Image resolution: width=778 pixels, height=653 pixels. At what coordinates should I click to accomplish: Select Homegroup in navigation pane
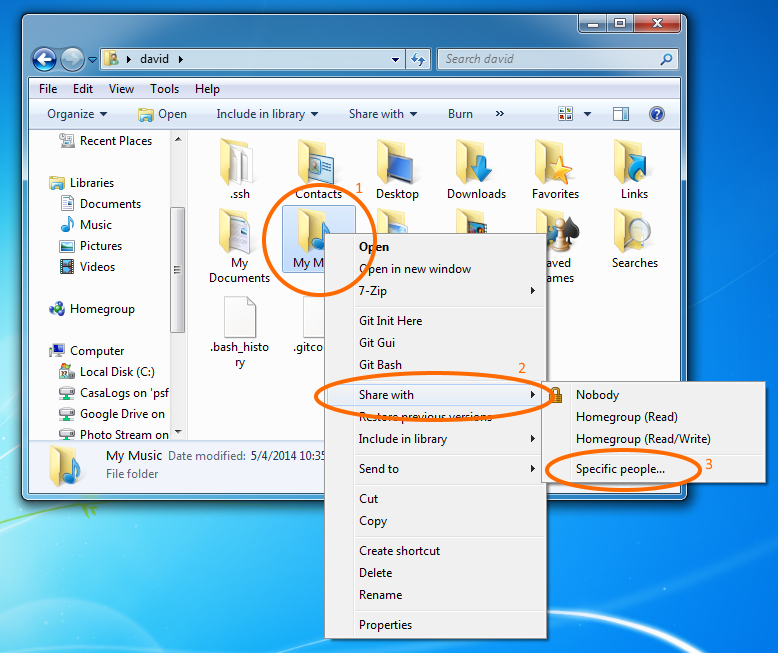[92, 309]
